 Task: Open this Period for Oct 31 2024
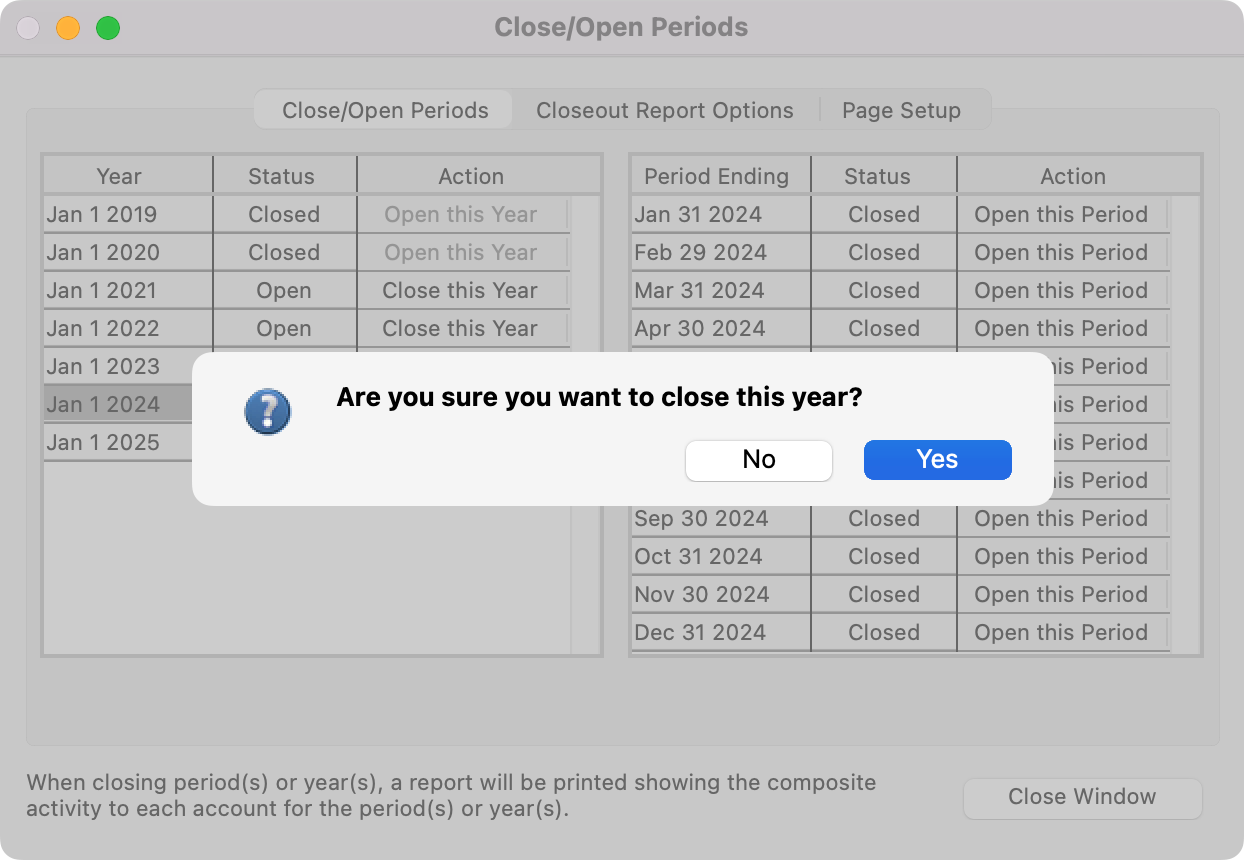click(x=1061, y=557)
